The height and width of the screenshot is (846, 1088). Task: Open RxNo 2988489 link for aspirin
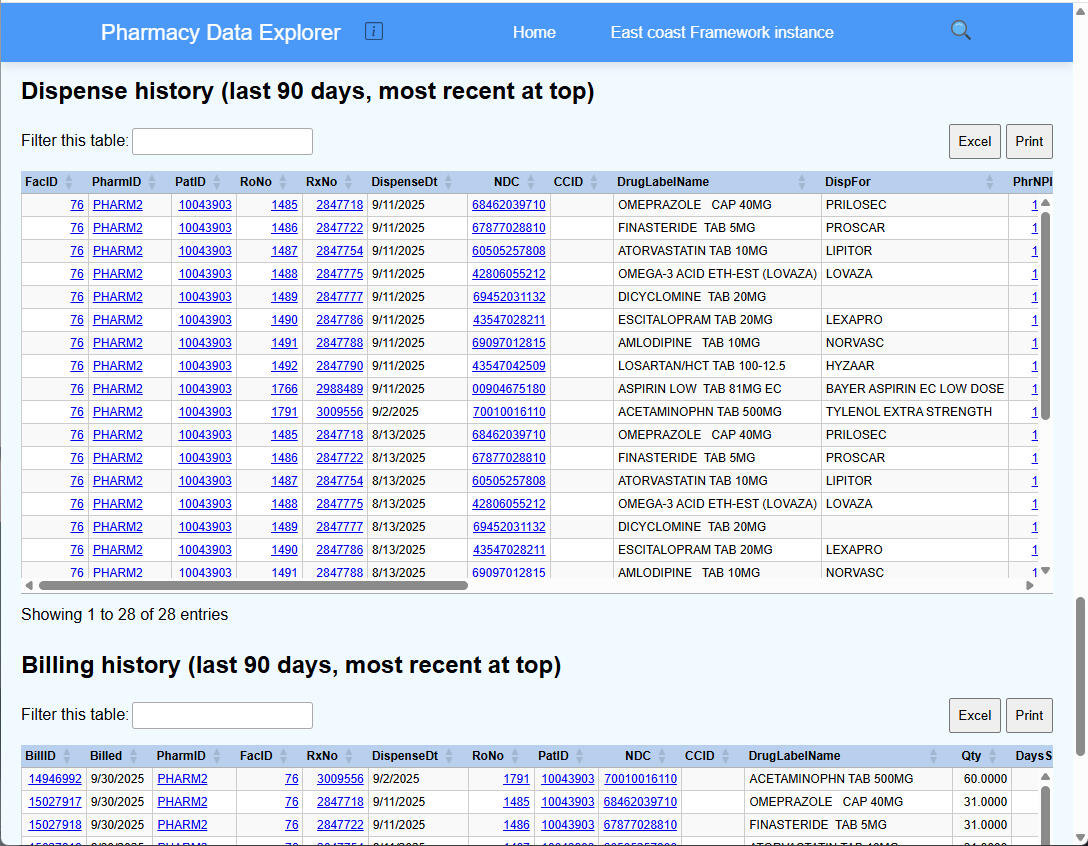point(339,389)
